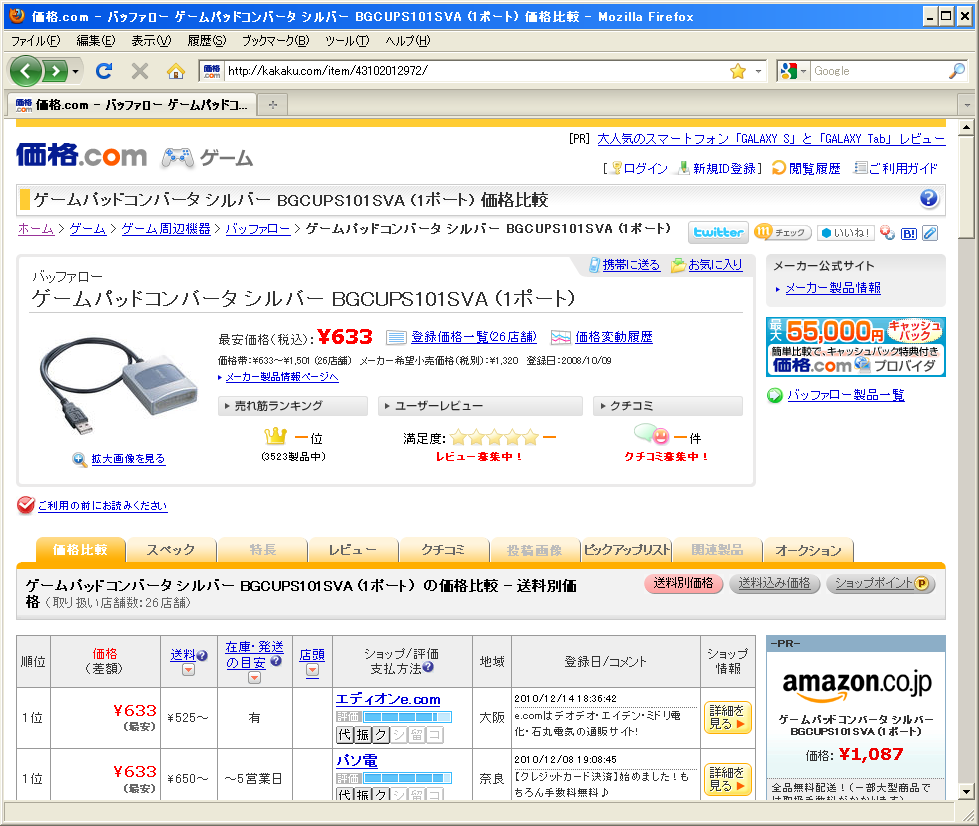Open a new tab with plus button
The image size is (979, 826).
point(272,105)
